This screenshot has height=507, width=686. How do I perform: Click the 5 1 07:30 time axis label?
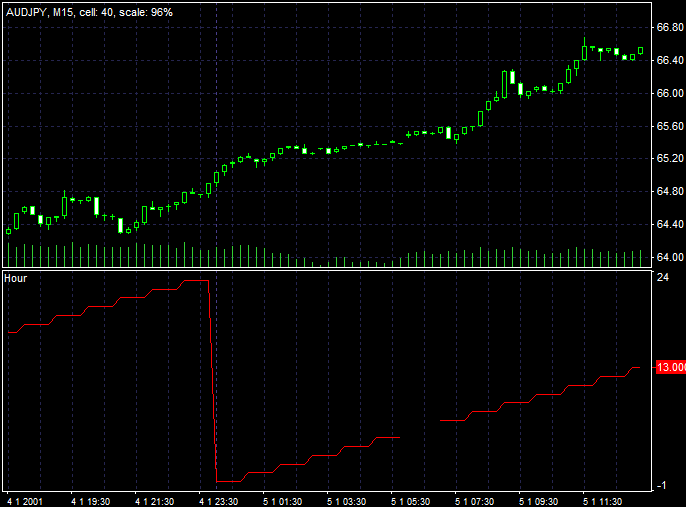[x=474, y=501]
